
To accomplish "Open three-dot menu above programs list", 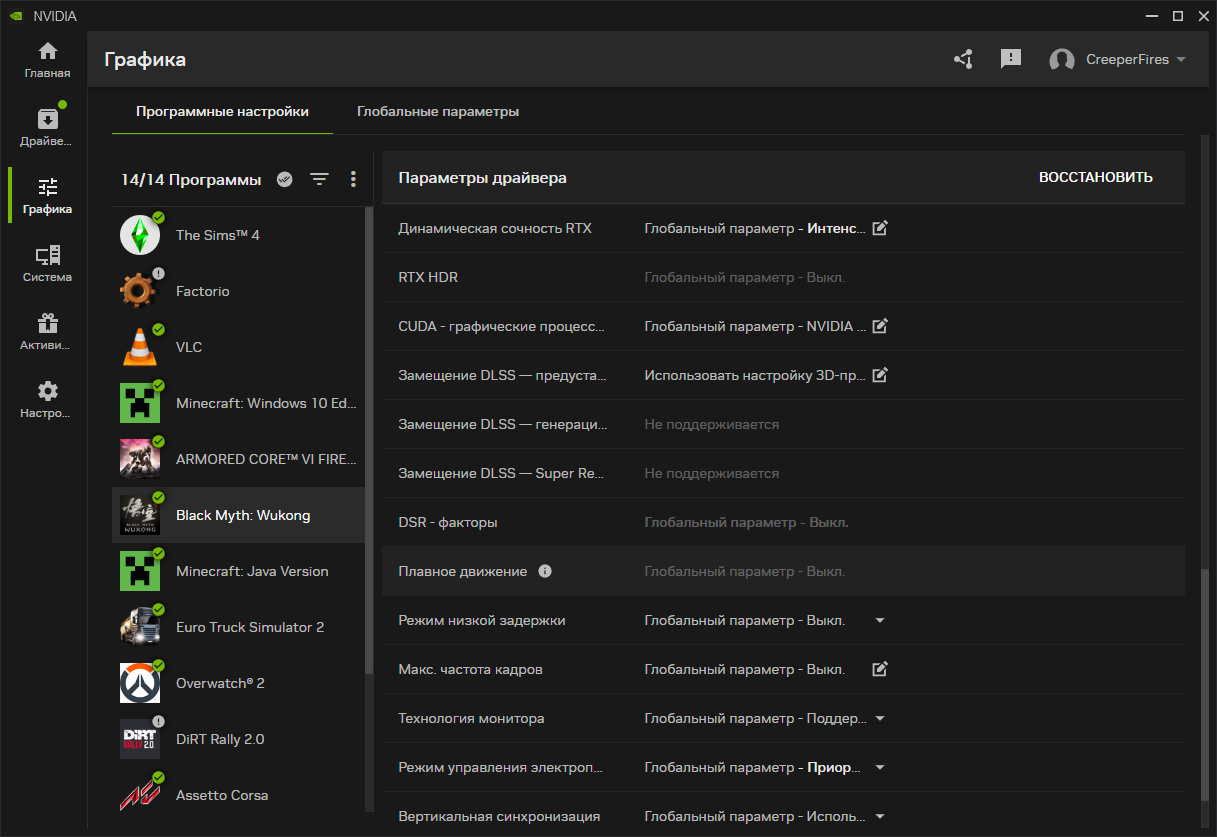I will click(x=353, y=179).
